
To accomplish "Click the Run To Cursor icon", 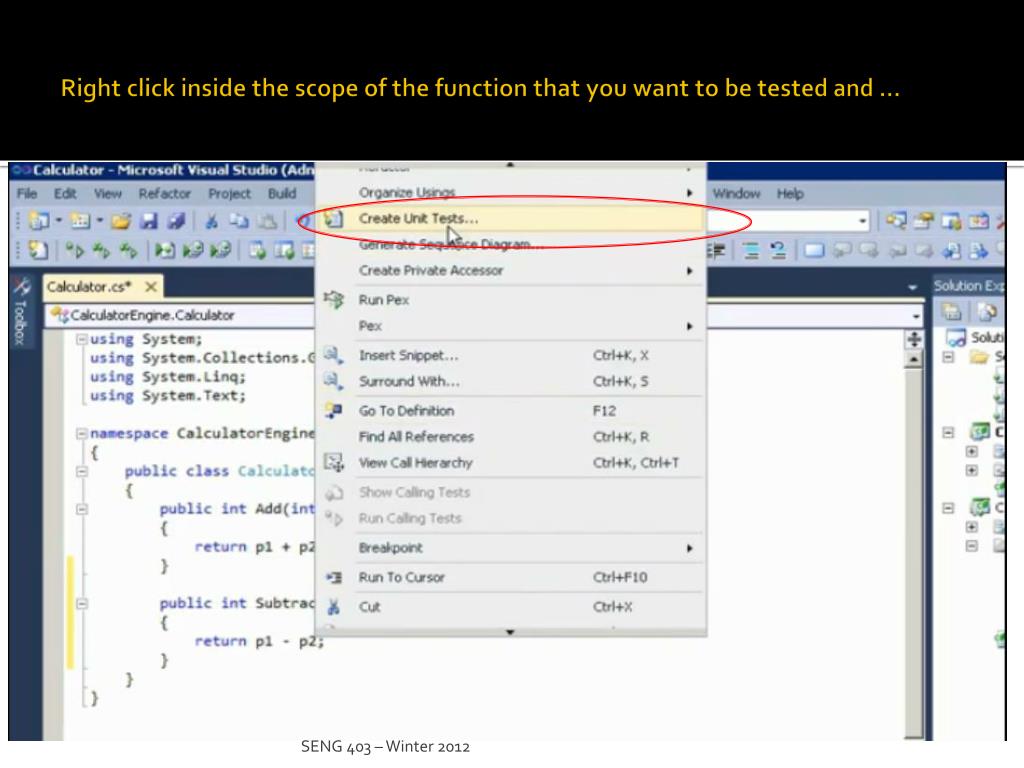I will pyautogui.click(x=334, y=577).
